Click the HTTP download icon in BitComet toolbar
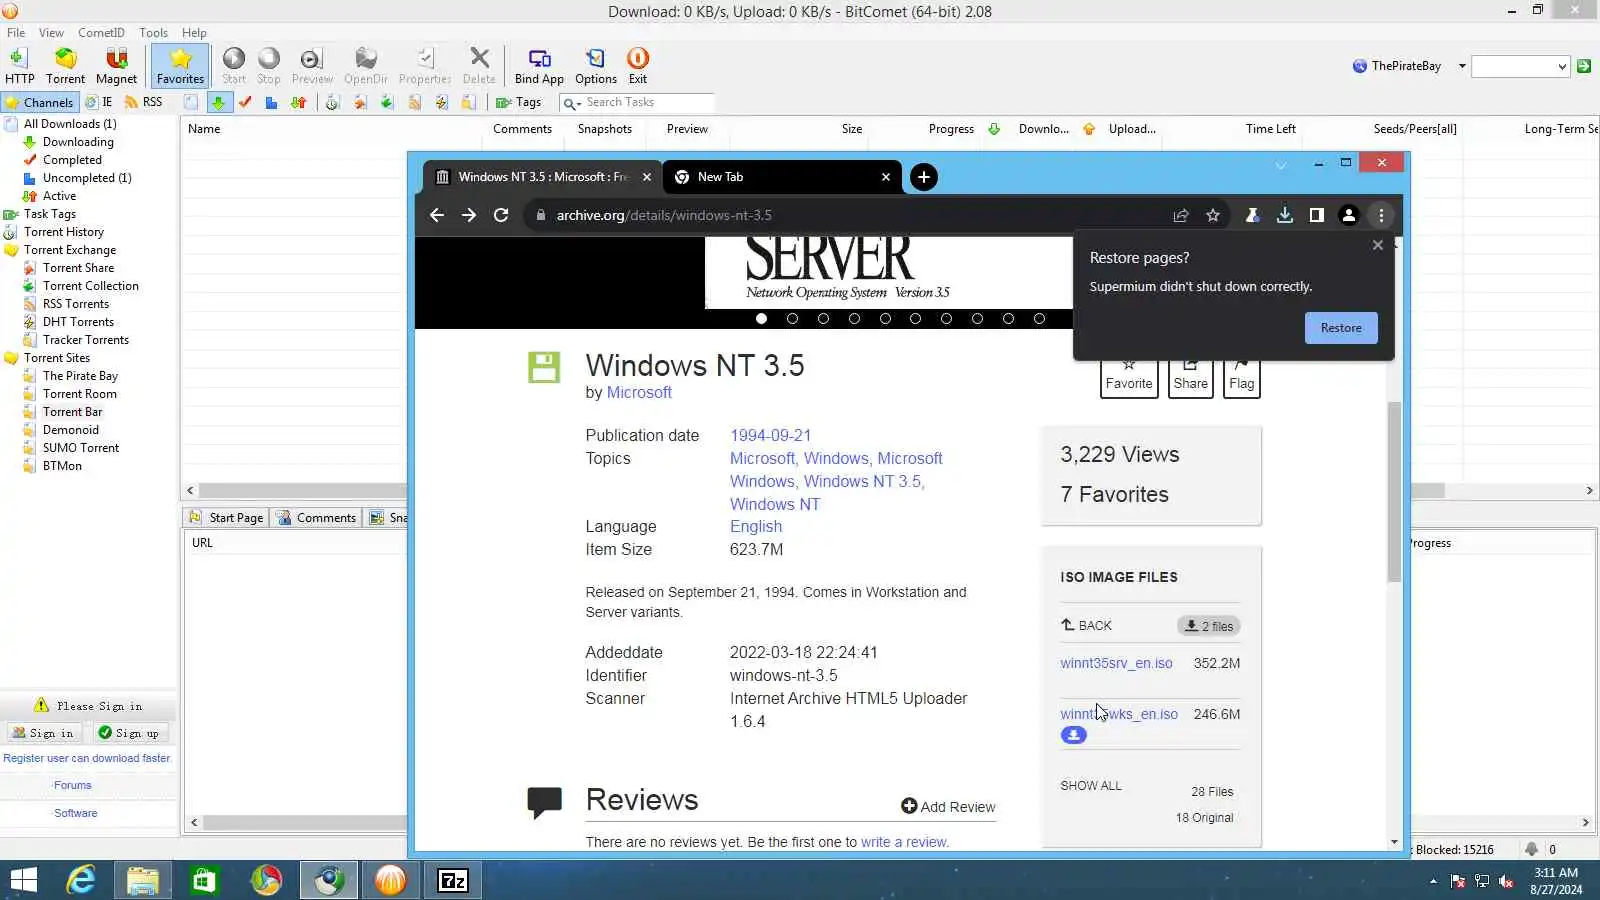The image size is (1600, 900). pos(19,66)
